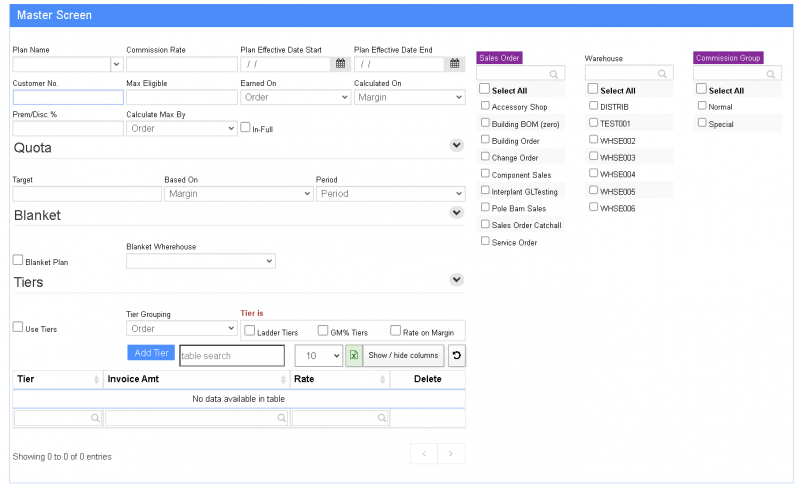
Task: Click Show / hide columns button
Action: (403, 355)
